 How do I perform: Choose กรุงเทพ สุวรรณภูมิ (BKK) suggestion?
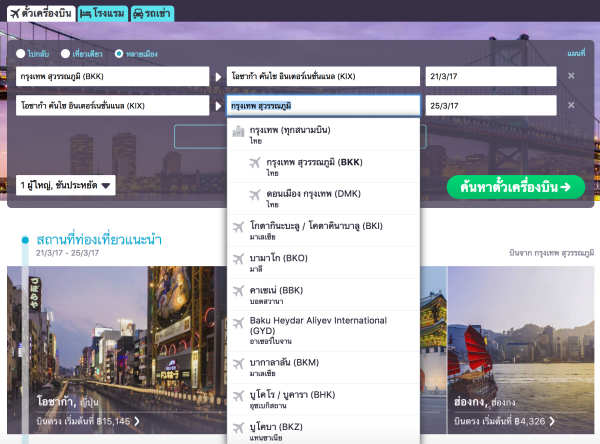coord(323,166)
